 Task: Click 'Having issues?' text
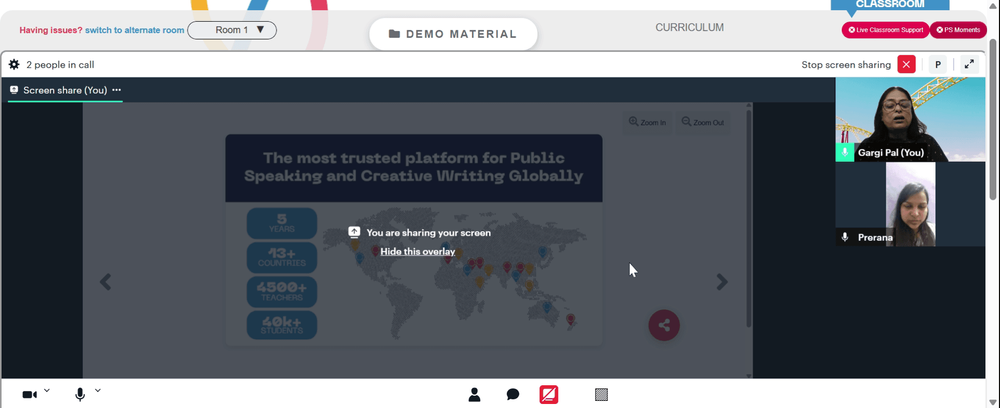(x=51, y=30)
